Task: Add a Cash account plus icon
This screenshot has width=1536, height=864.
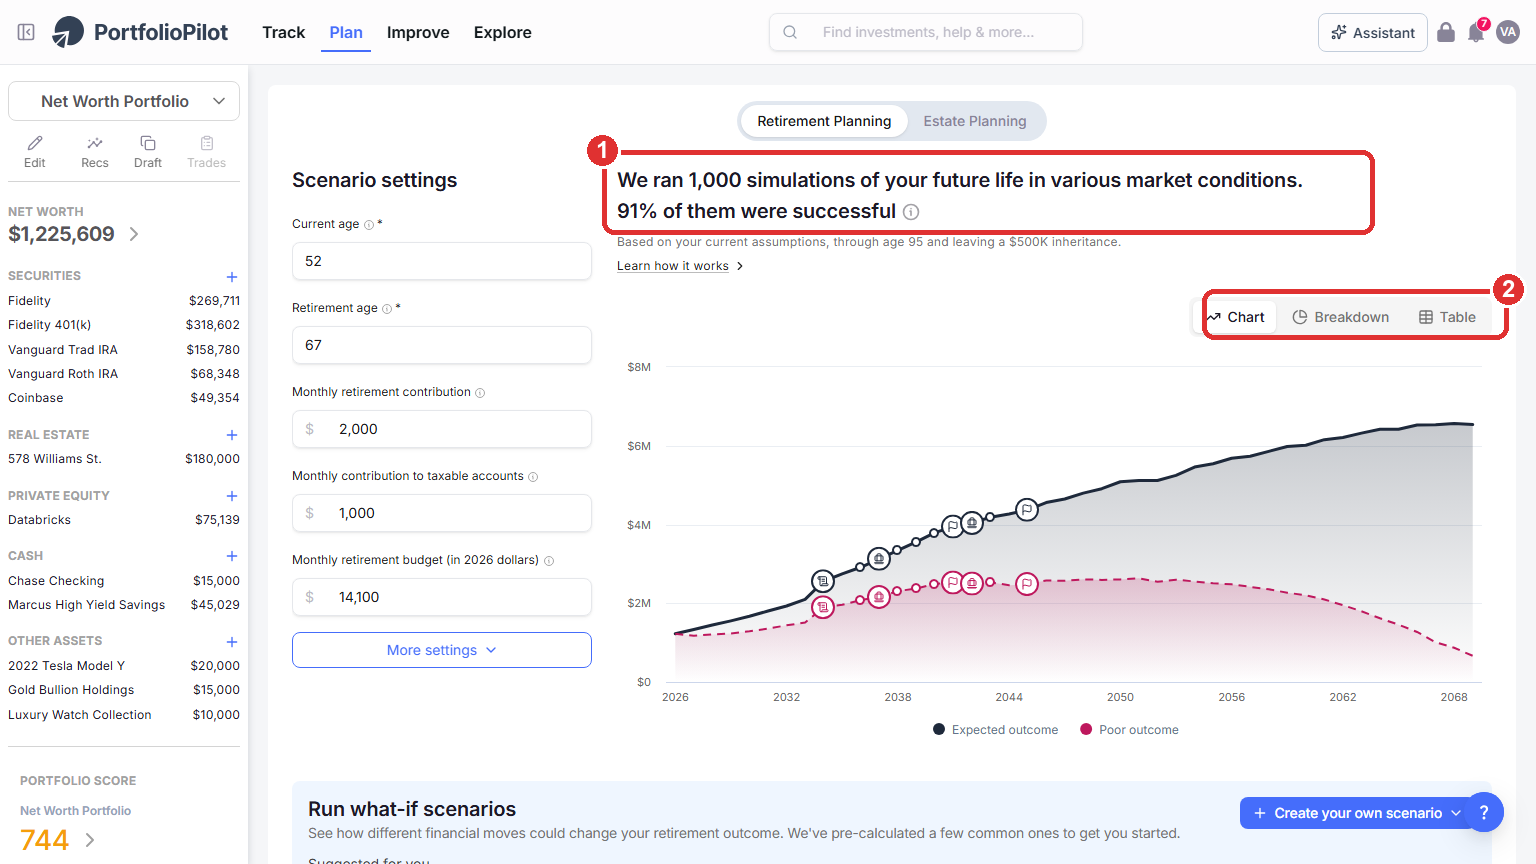Action: (232, 556)
